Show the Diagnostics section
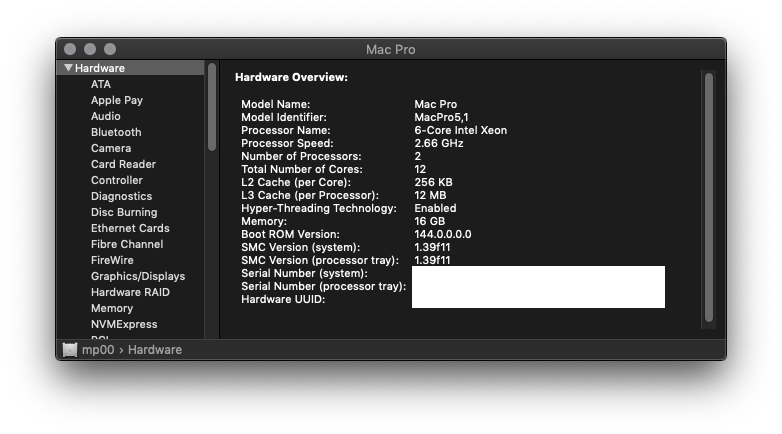782x434 pixels. click(121, 196)
